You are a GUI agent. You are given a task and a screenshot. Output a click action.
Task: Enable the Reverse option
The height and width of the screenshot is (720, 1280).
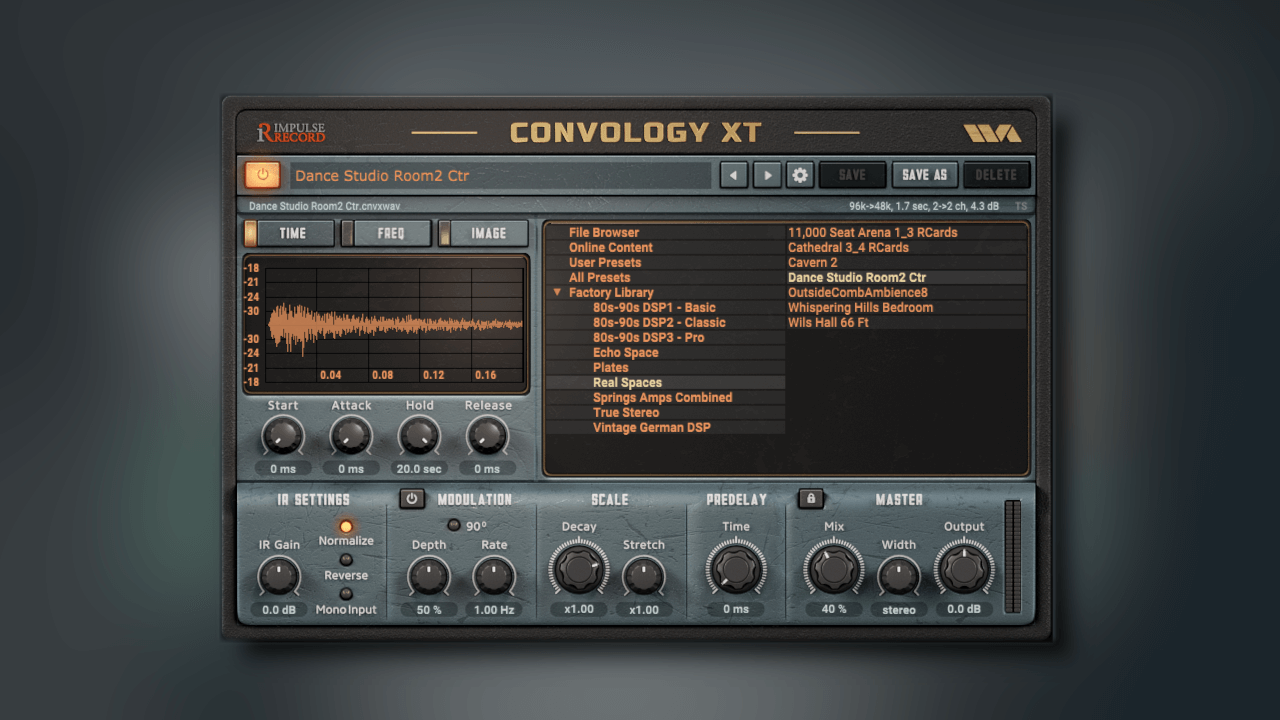[346, 560]
